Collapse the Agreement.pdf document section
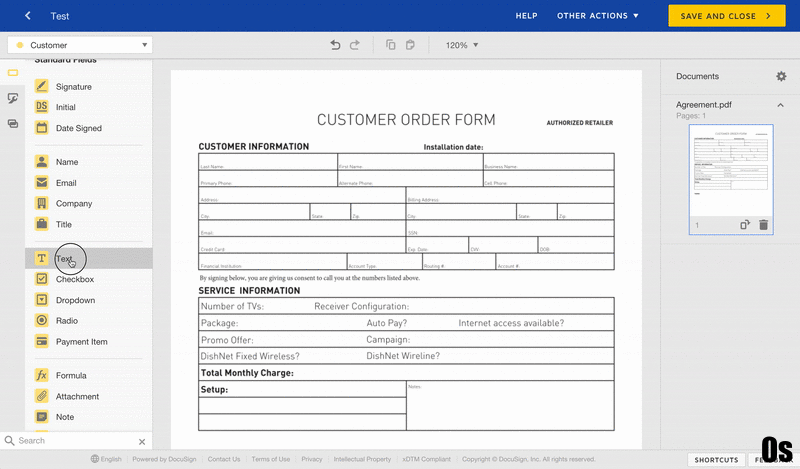The height and width of the screenshot is (469, 800). point(781,104)
